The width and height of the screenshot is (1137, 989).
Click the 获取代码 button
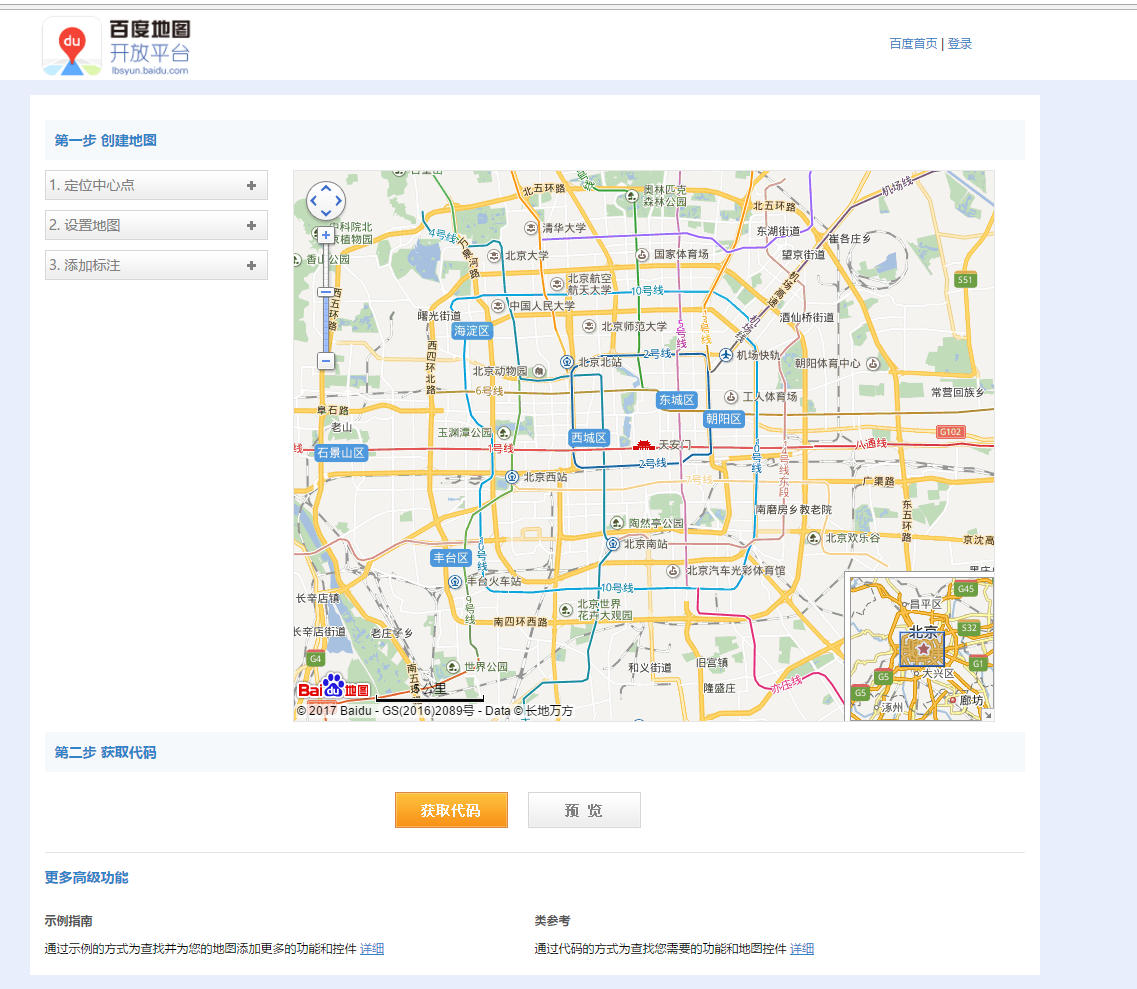(451, 810)
